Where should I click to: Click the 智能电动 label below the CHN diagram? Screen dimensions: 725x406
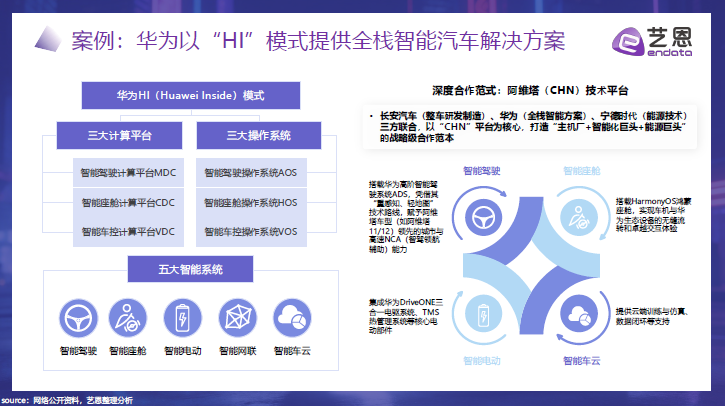click(x=482, y=361)
